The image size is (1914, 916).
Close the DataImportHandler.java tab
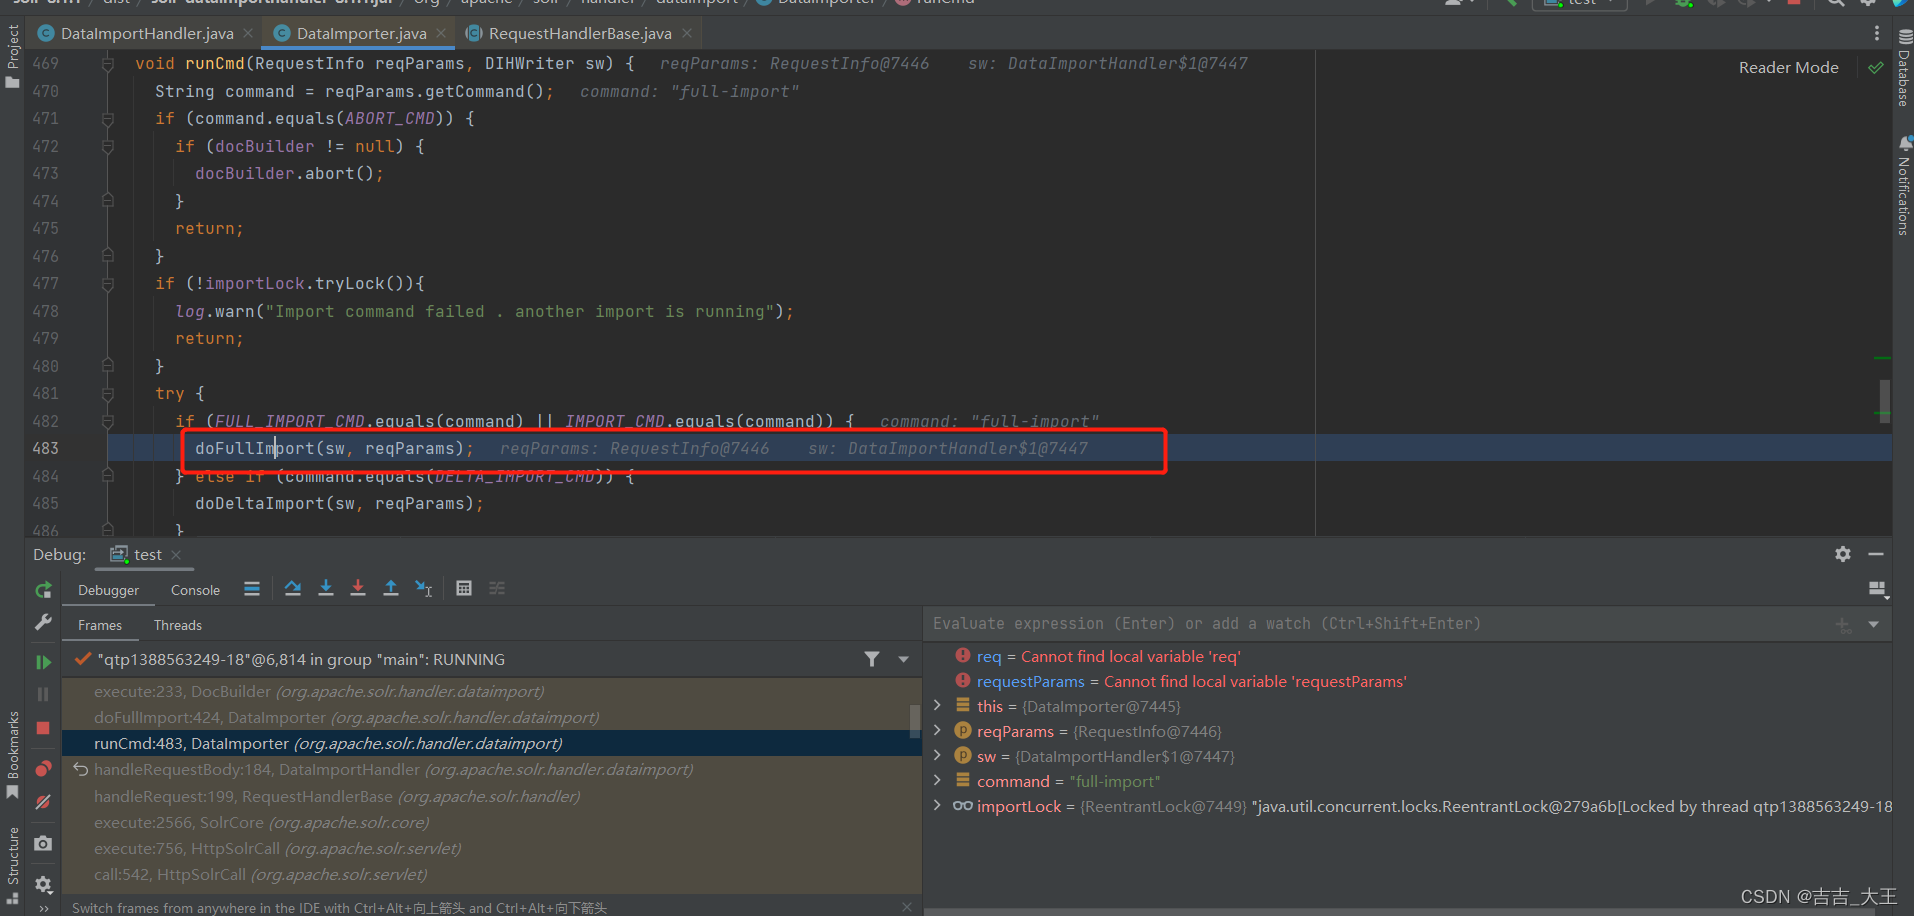pos(248,33)
